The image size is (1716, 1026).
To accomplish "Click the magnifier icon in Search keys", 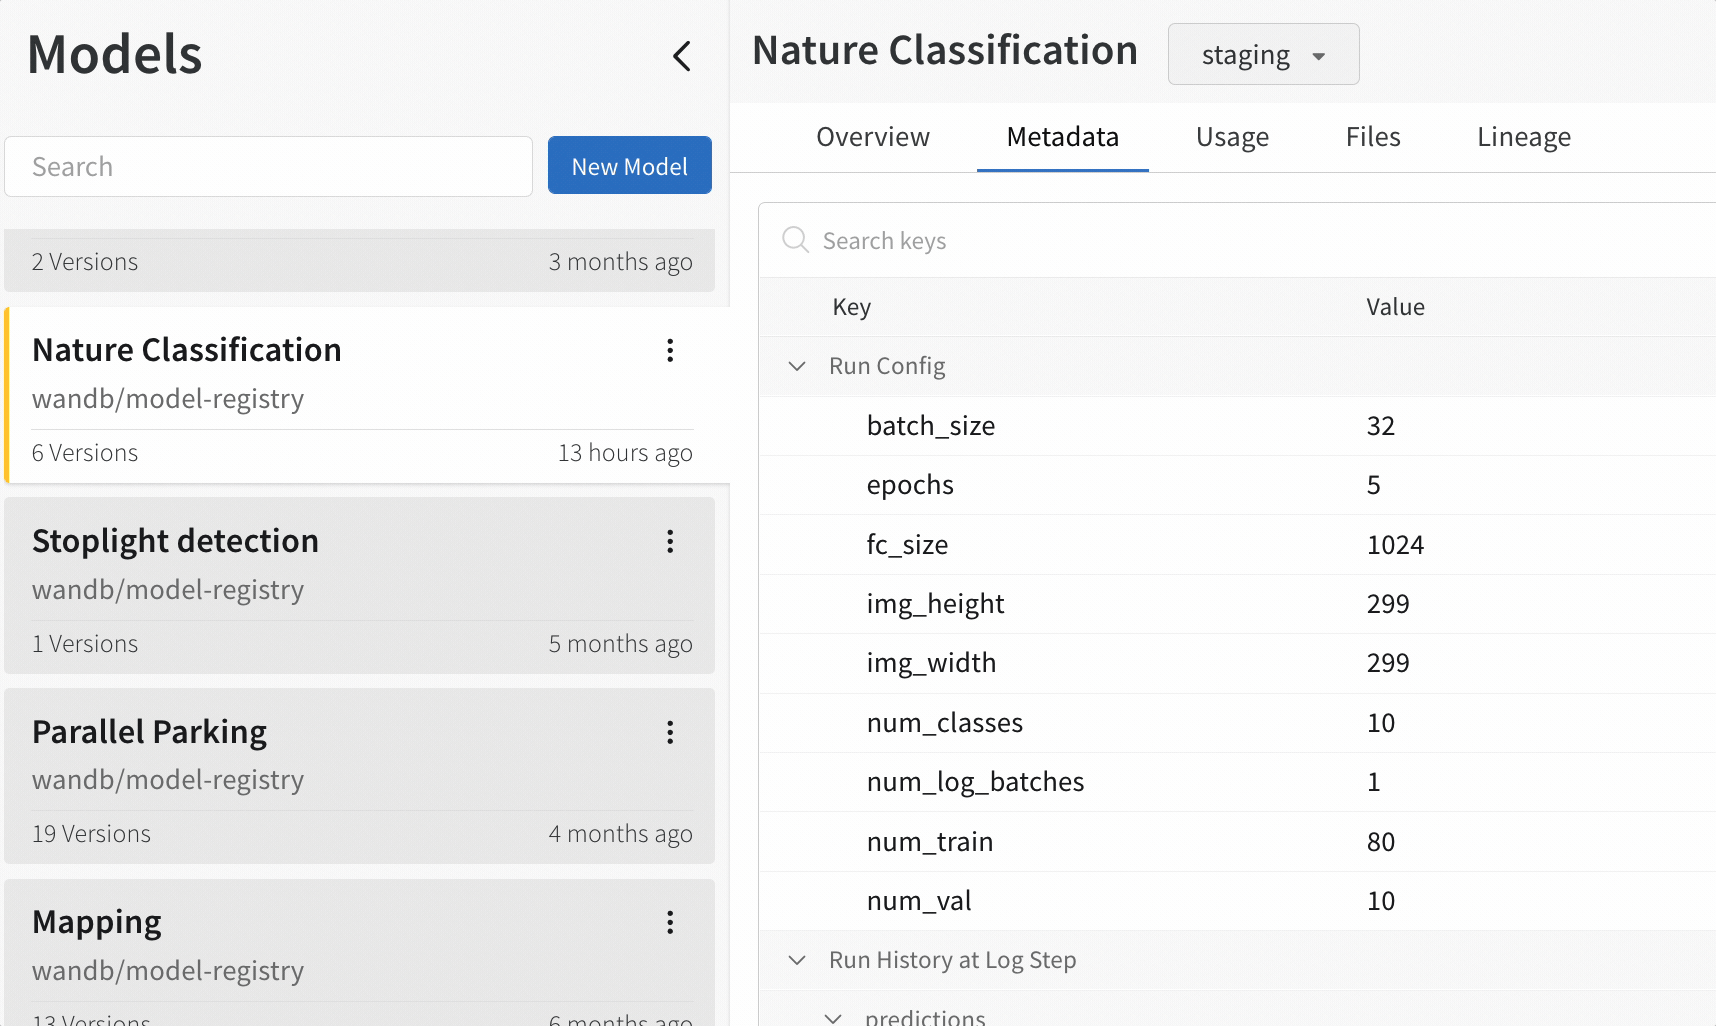I will tap(796, 240).
